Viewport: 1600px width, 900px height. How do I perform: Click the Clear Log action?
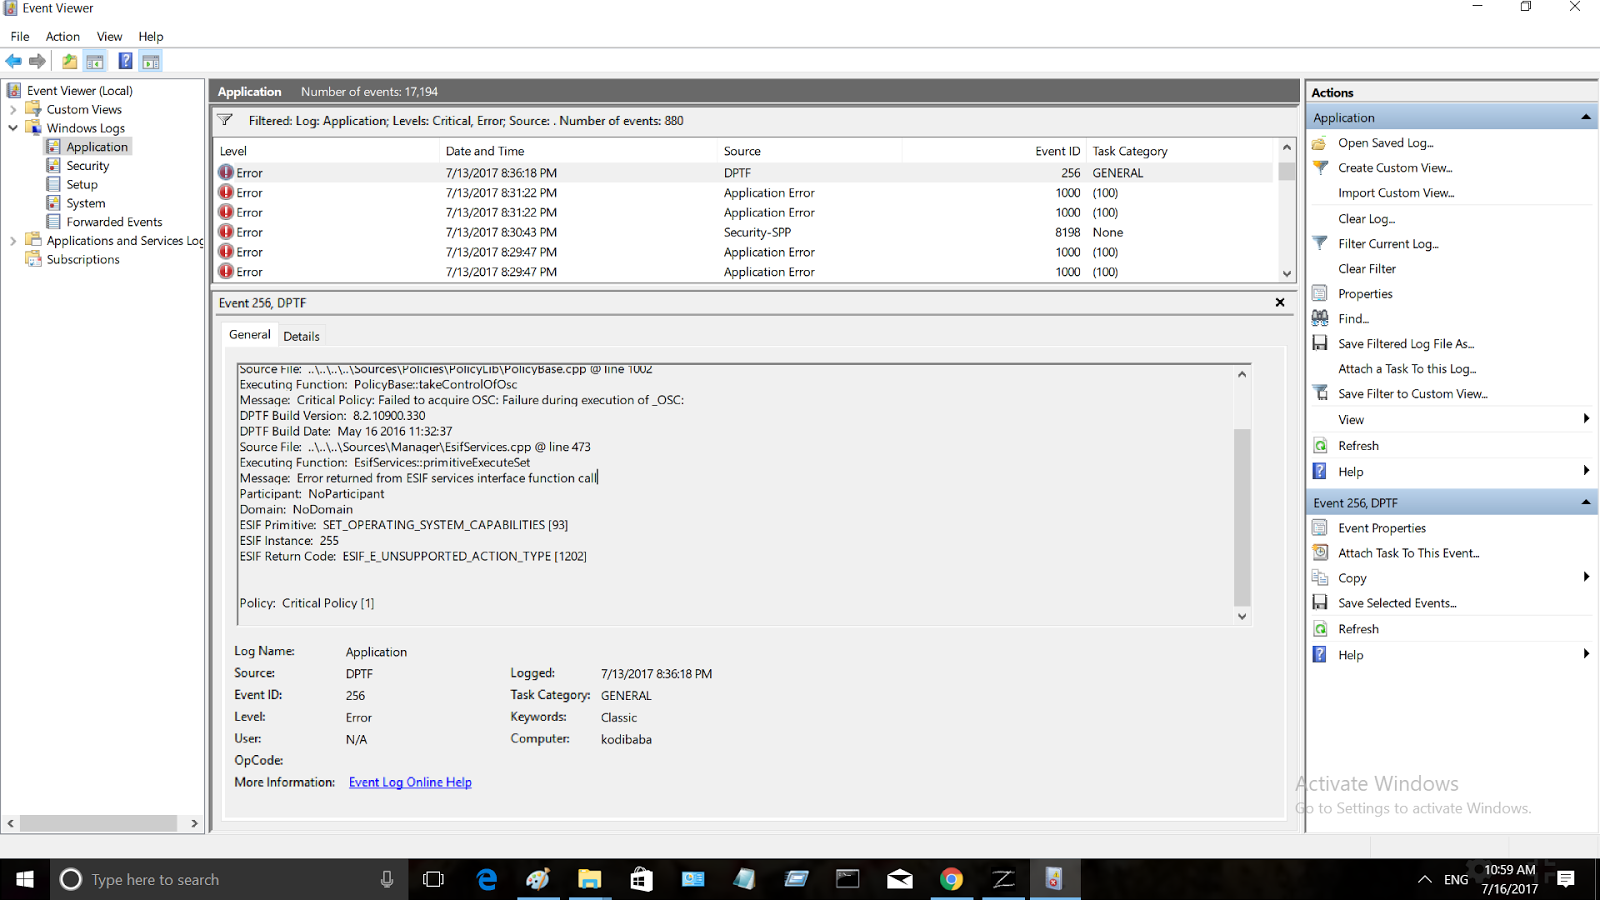(1367, 218)
